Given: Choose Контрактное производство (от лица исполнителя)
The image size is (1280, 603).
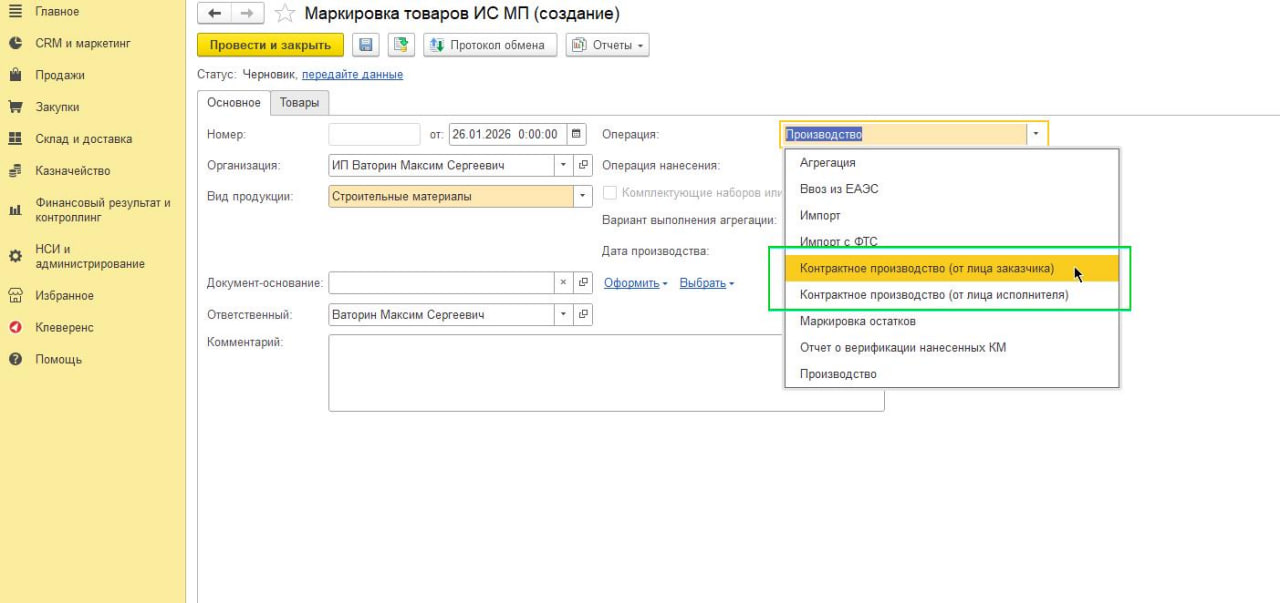Looking at the screenshot, I should pyautogui.click(x=934, y=295).
